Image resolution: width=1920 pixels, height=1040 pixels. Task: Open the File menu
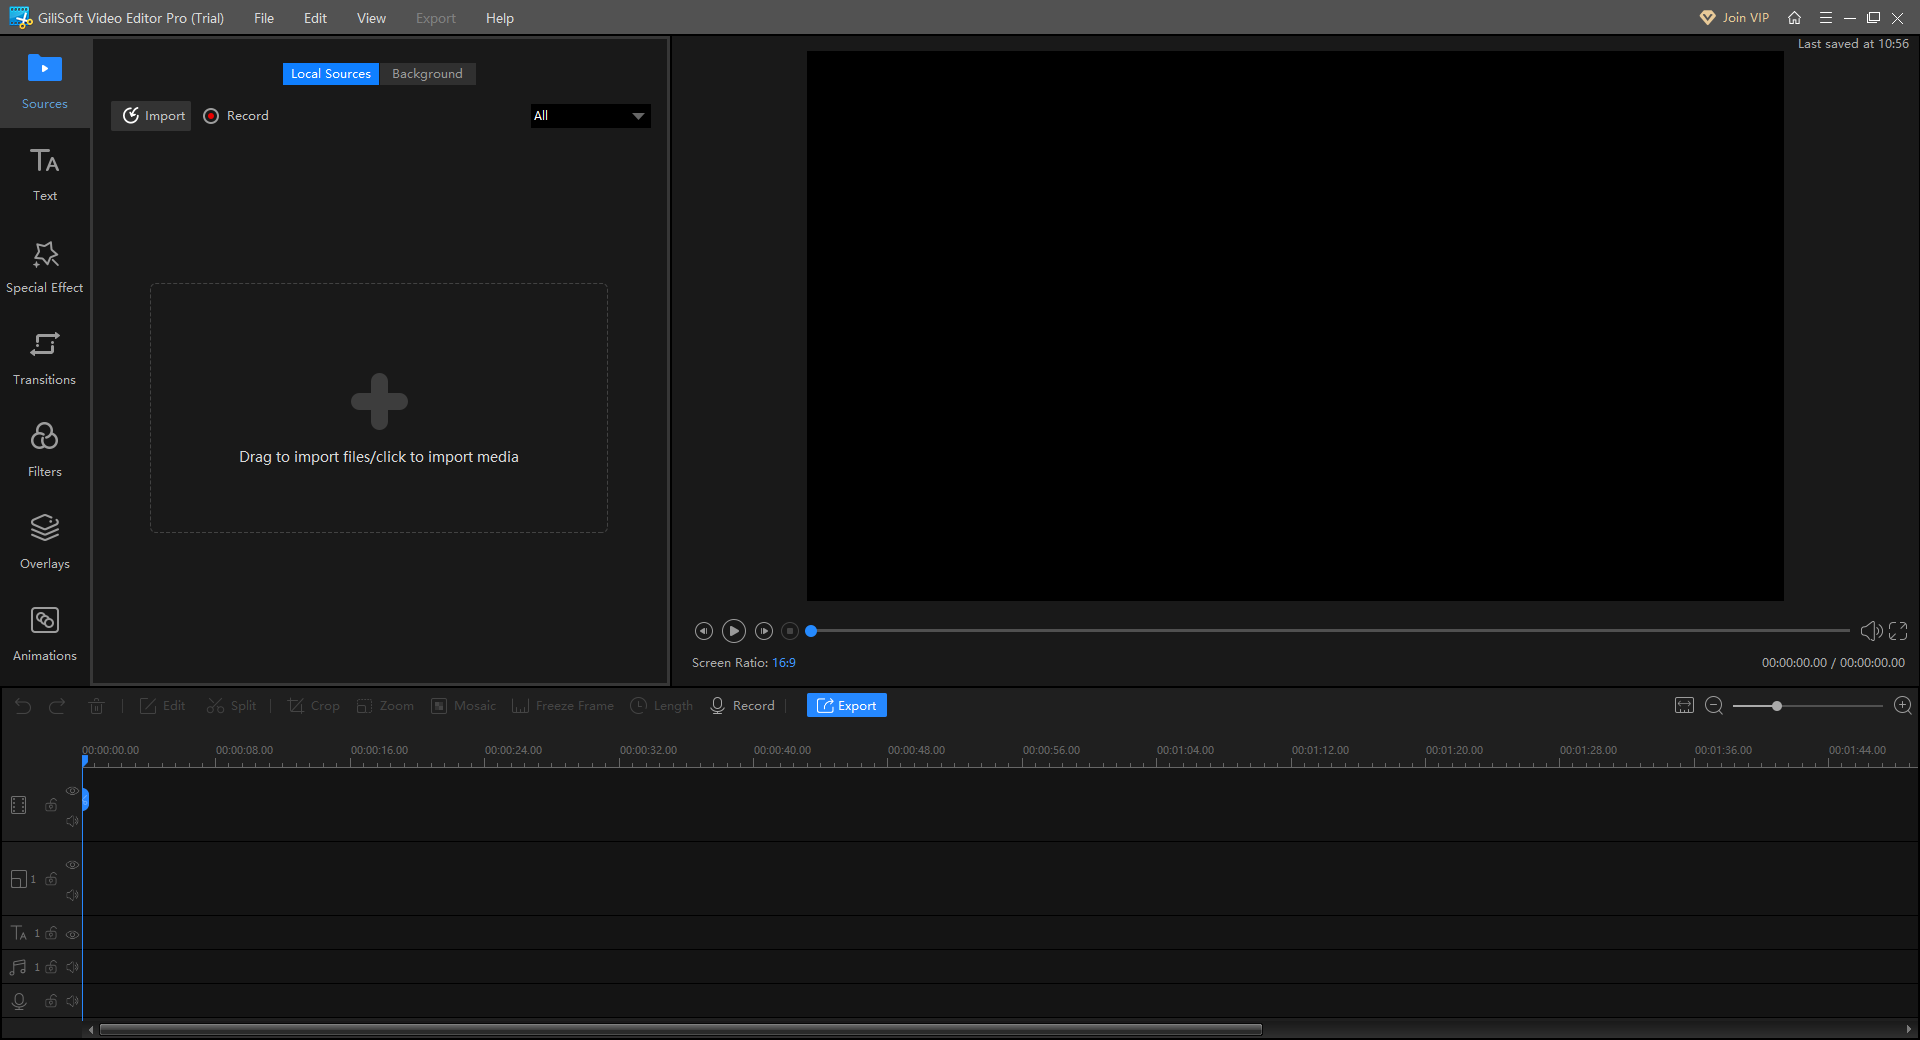pyautogui.click(x=264, y=18)
